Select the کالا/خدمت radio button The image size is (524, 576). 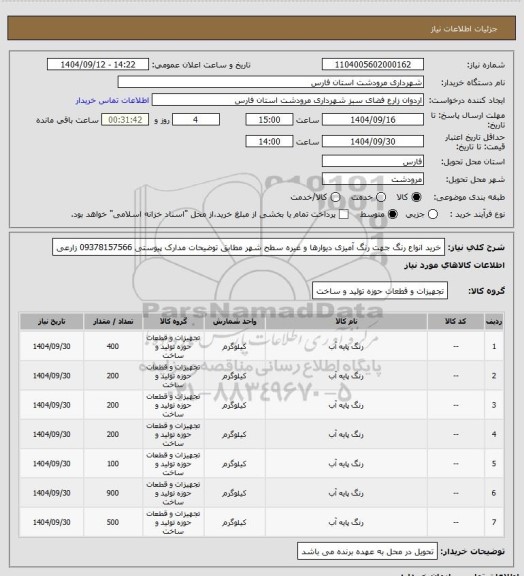point(335,197)
